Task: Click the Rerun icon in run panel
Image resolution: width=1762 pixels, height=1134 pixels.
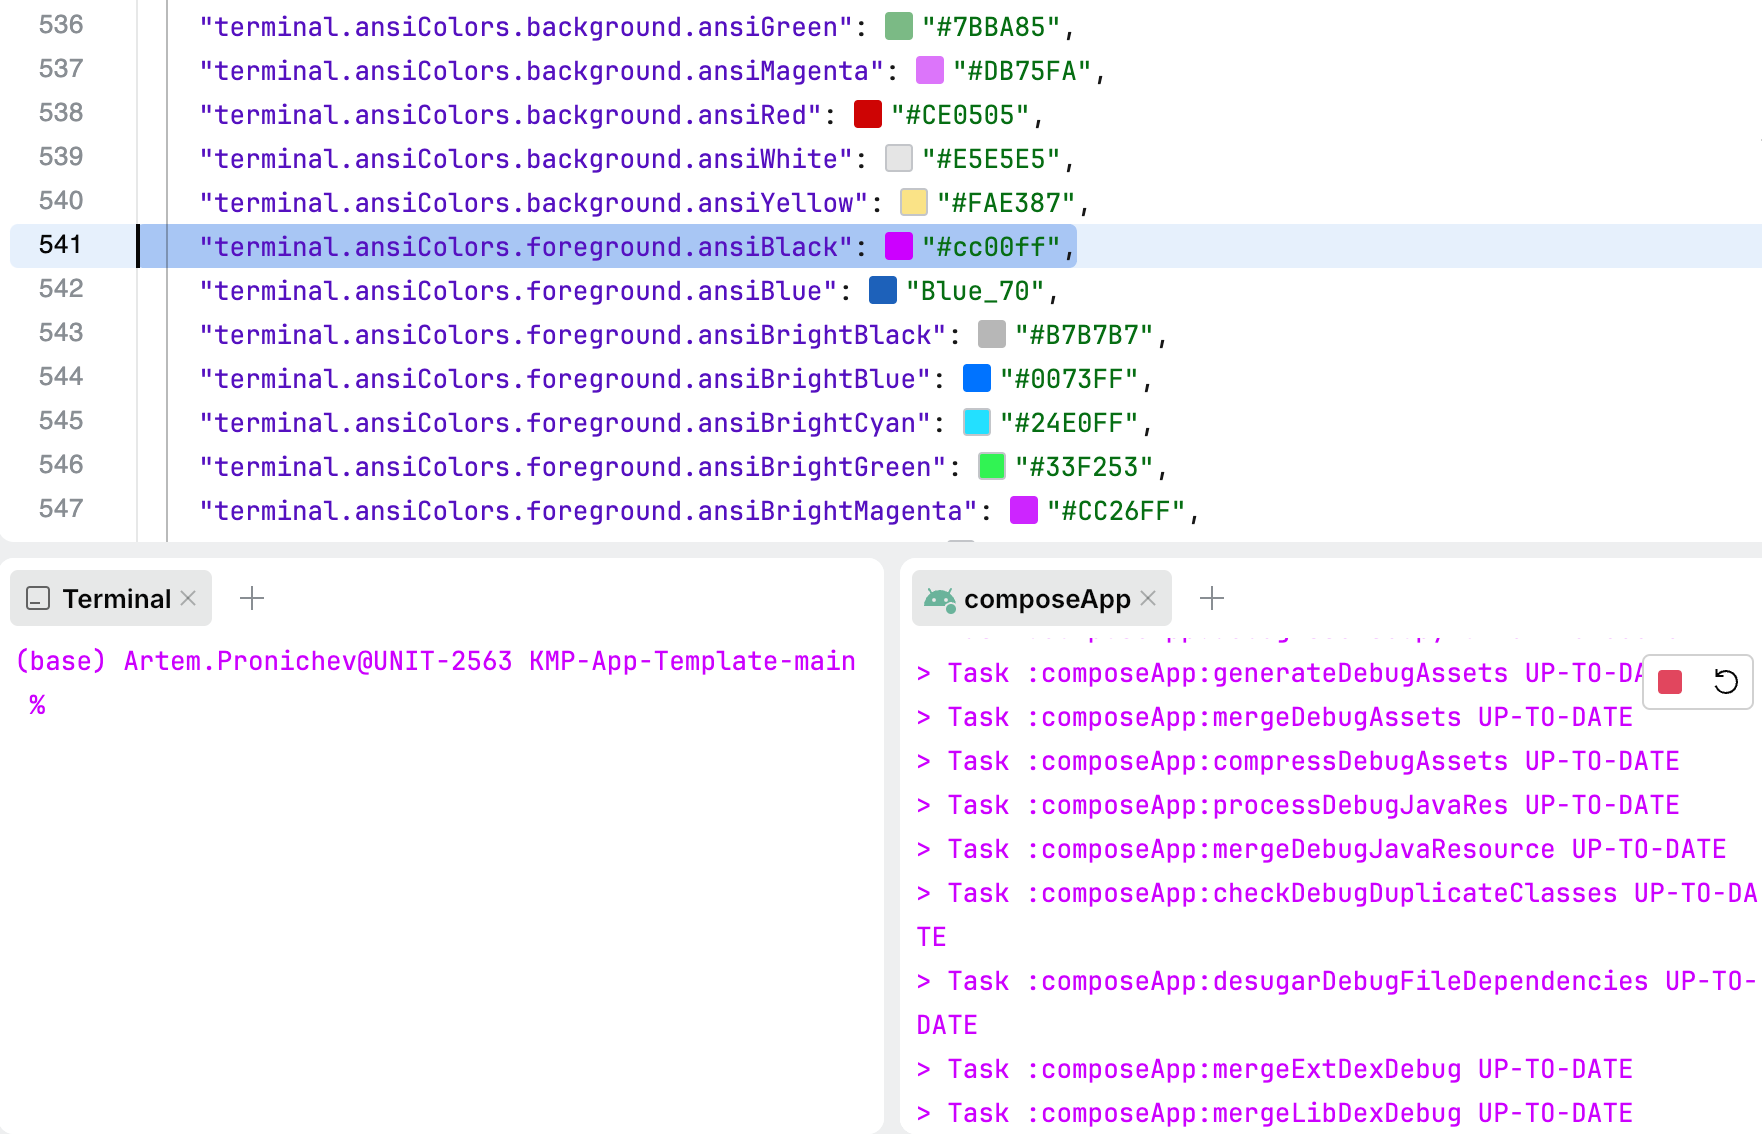Action: coord(1726,682)
